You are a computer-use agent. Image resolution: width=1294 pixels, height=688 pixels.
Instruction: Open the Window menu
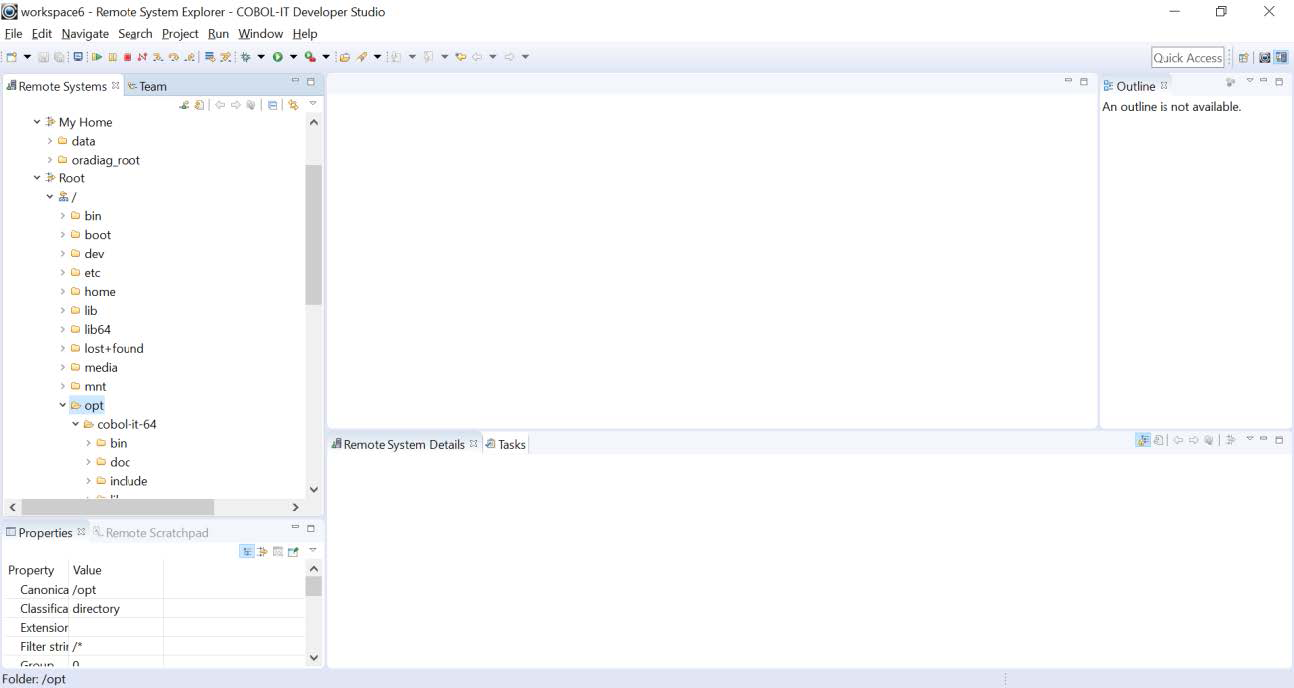pyautogui.click(x=260, y=33)
